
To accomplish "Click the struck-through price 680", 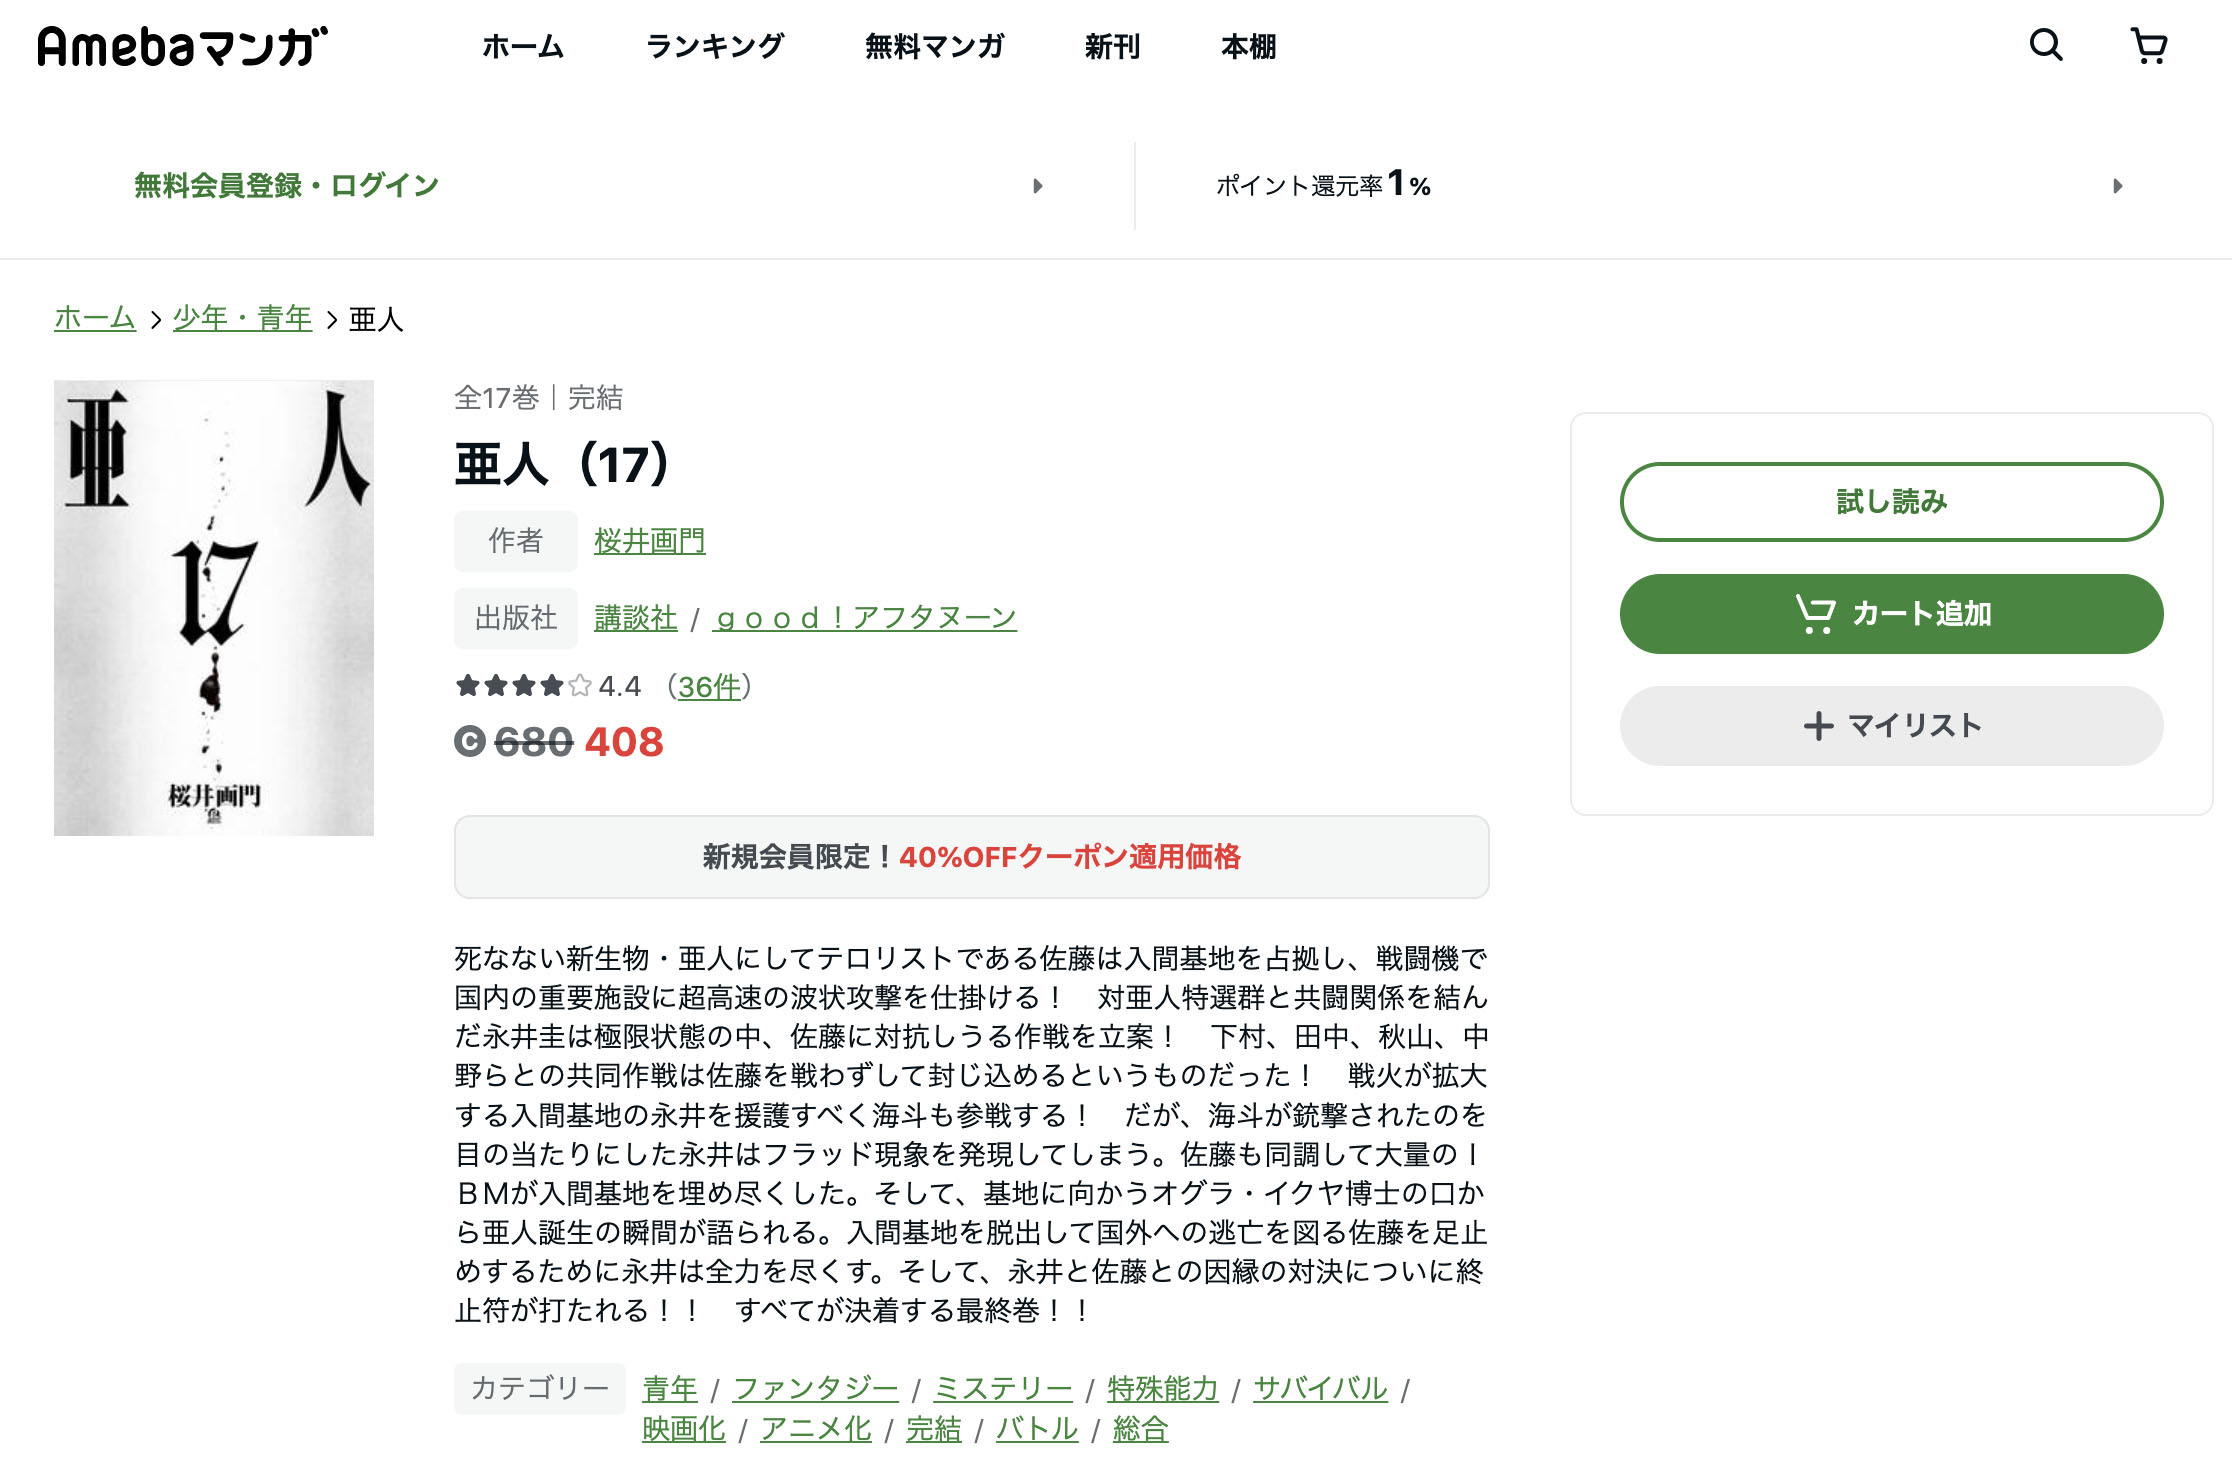I will (533, 742).
